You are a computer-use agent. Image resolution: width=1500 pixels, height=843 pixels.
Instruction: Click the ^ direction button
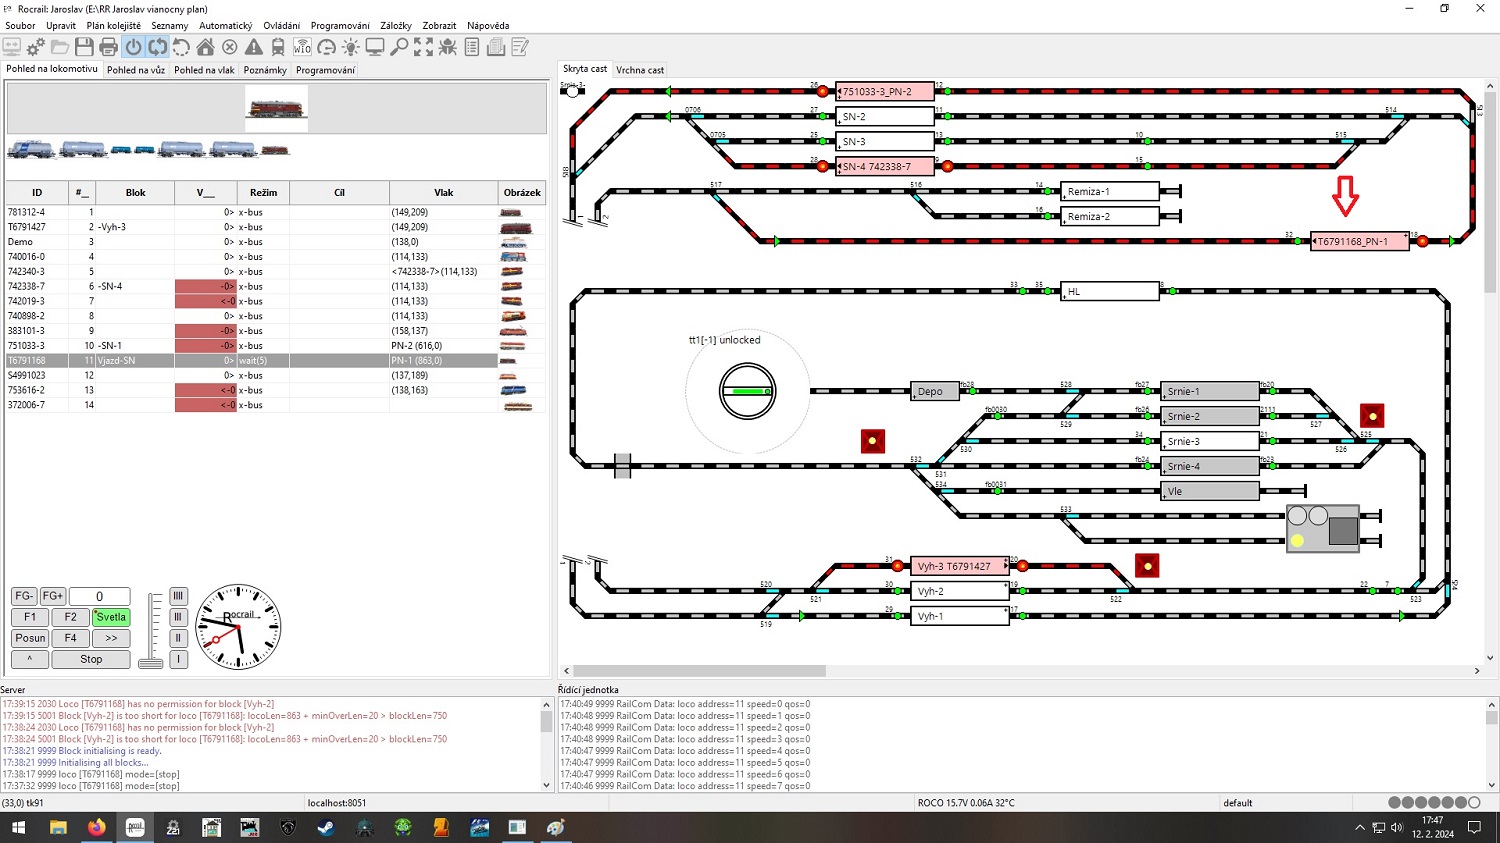[30, 659]
